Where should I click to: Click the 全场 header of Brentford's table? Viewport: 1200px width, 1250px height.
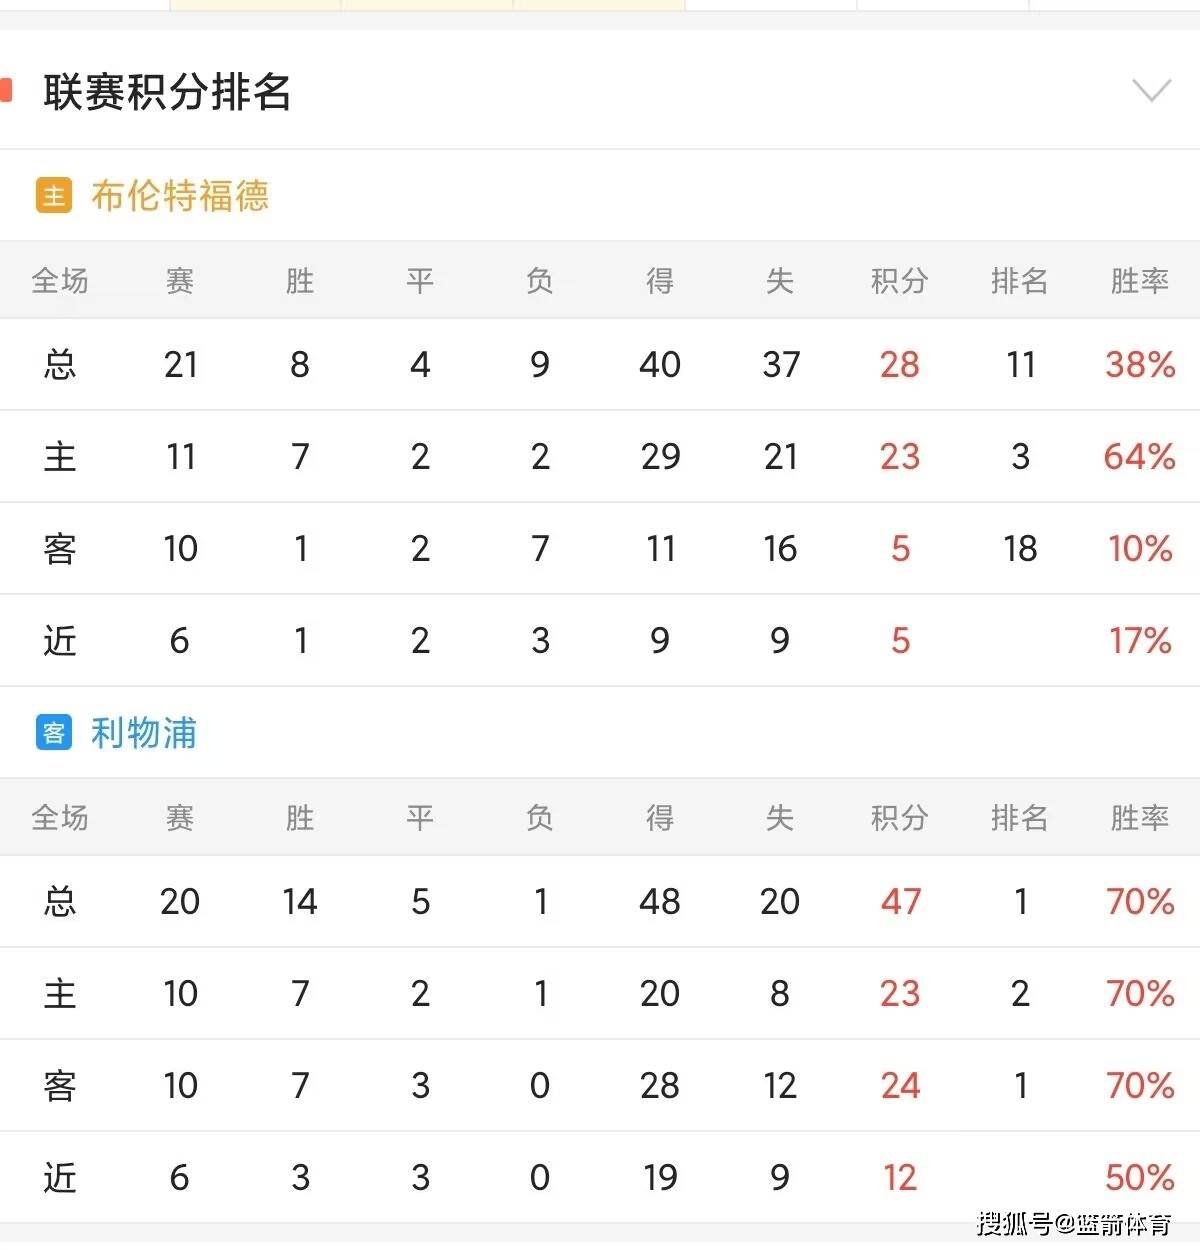pyautogui.click(x=59, y=281)
